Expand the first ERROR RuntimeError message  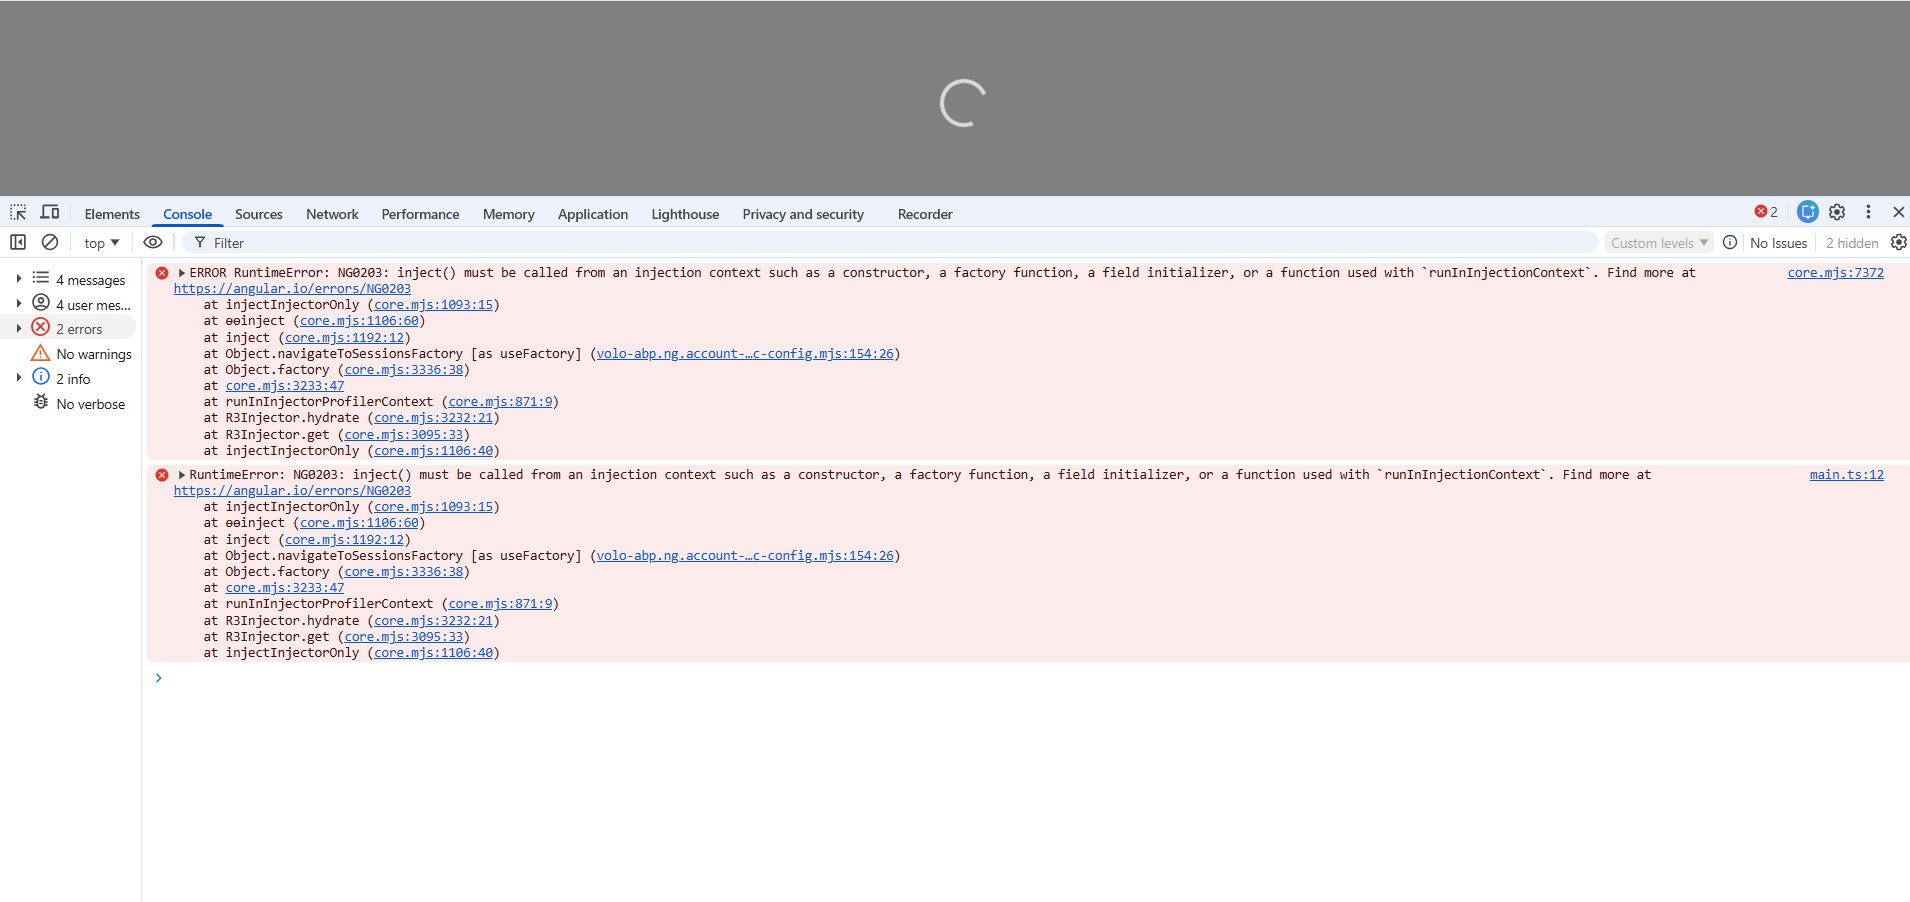click(x=182, y=273)
